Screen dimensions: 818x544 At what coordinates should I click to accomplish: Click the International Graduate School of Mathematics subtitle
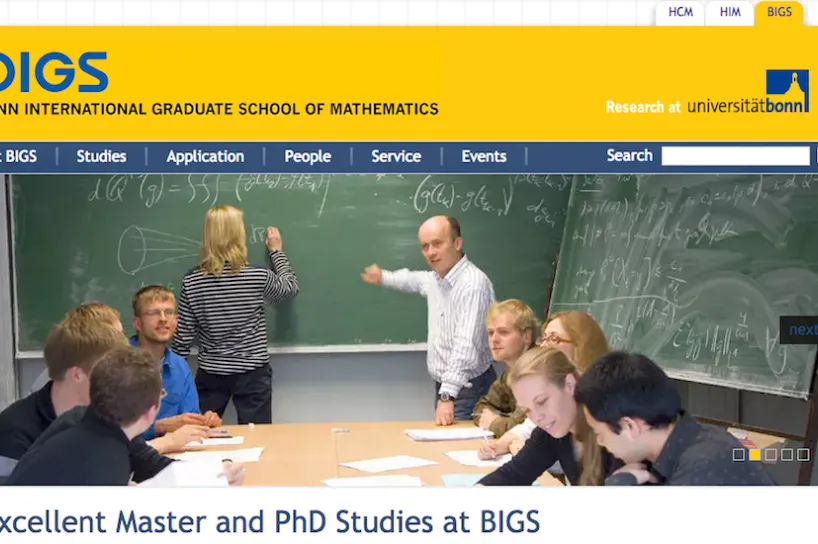coord(219,109)
